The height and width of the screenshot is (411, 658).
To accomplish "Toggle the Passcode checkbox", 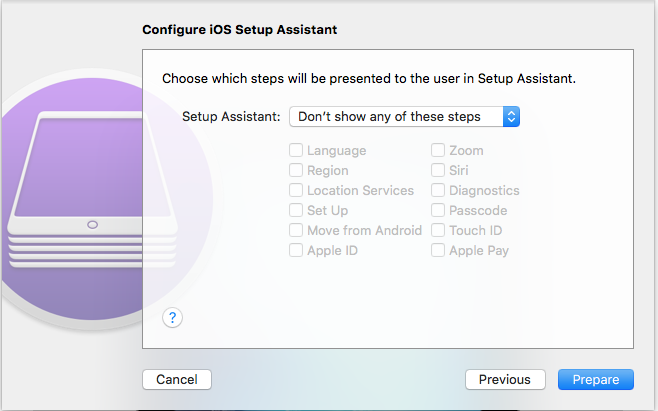I will (x=438, y=210).
